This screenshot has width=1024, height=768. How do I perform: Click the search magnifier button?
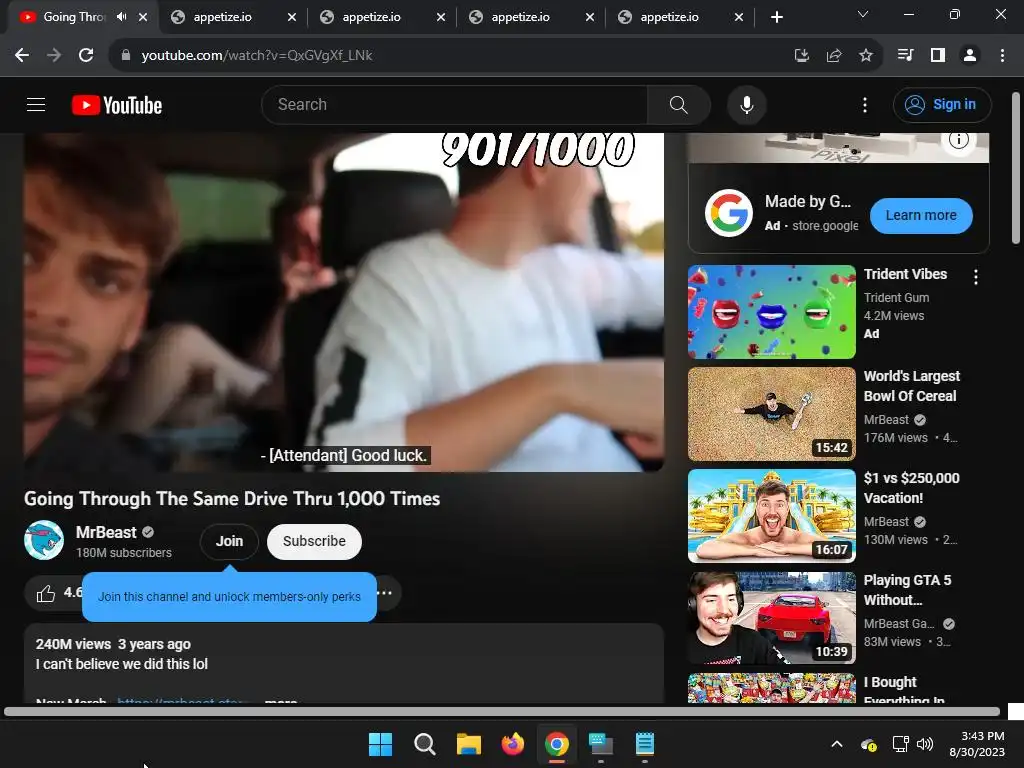click(x=679, y=104)
